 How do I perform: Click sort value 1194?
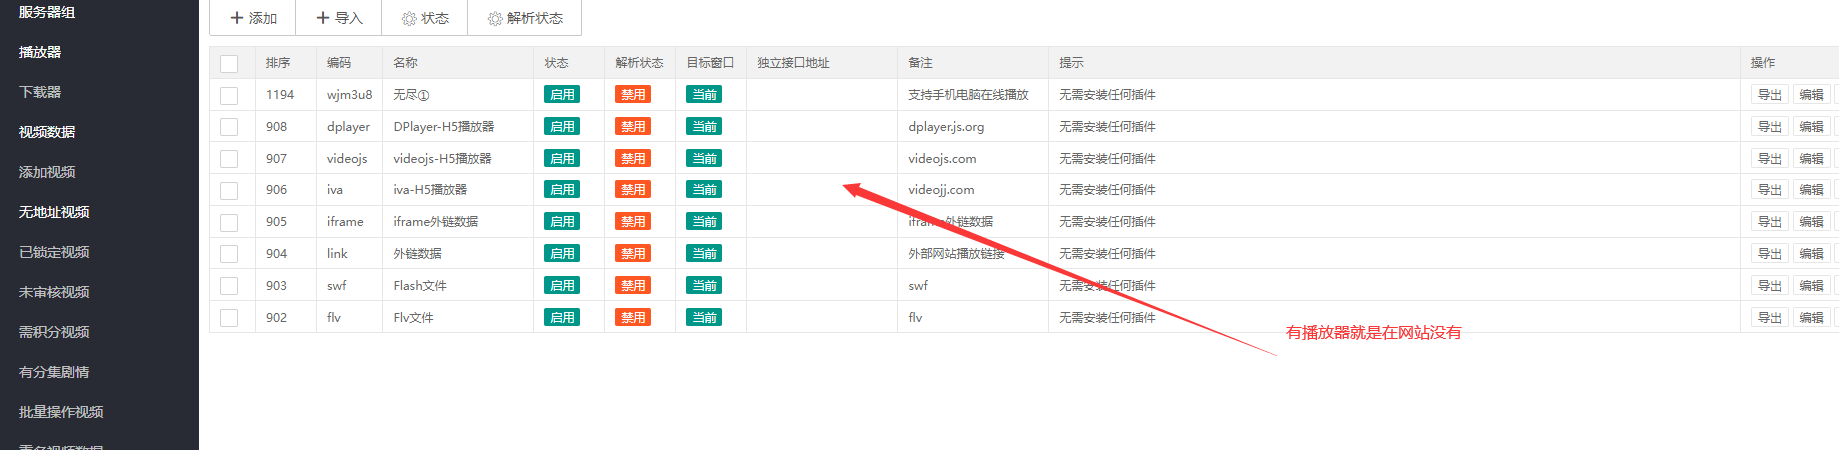(x=280, y=95)
